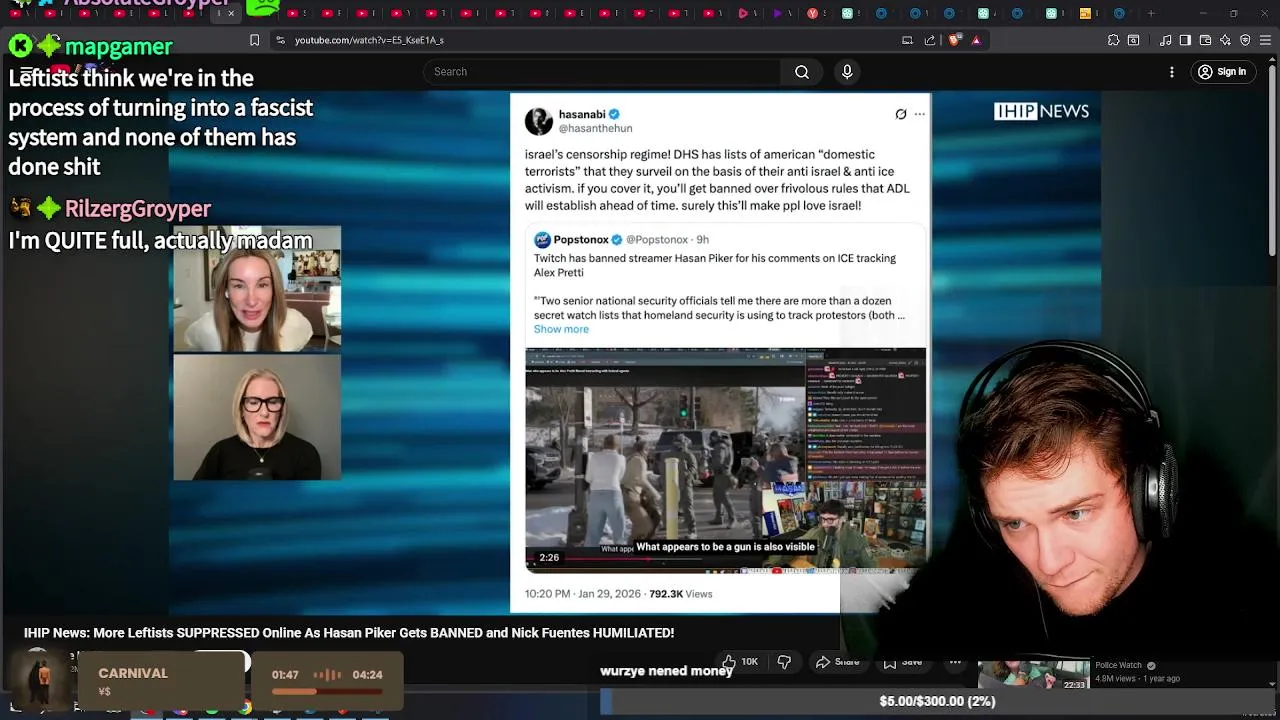Click the YouTube search magnifier button
1280x720 pixels.
[x=802, y=72]
